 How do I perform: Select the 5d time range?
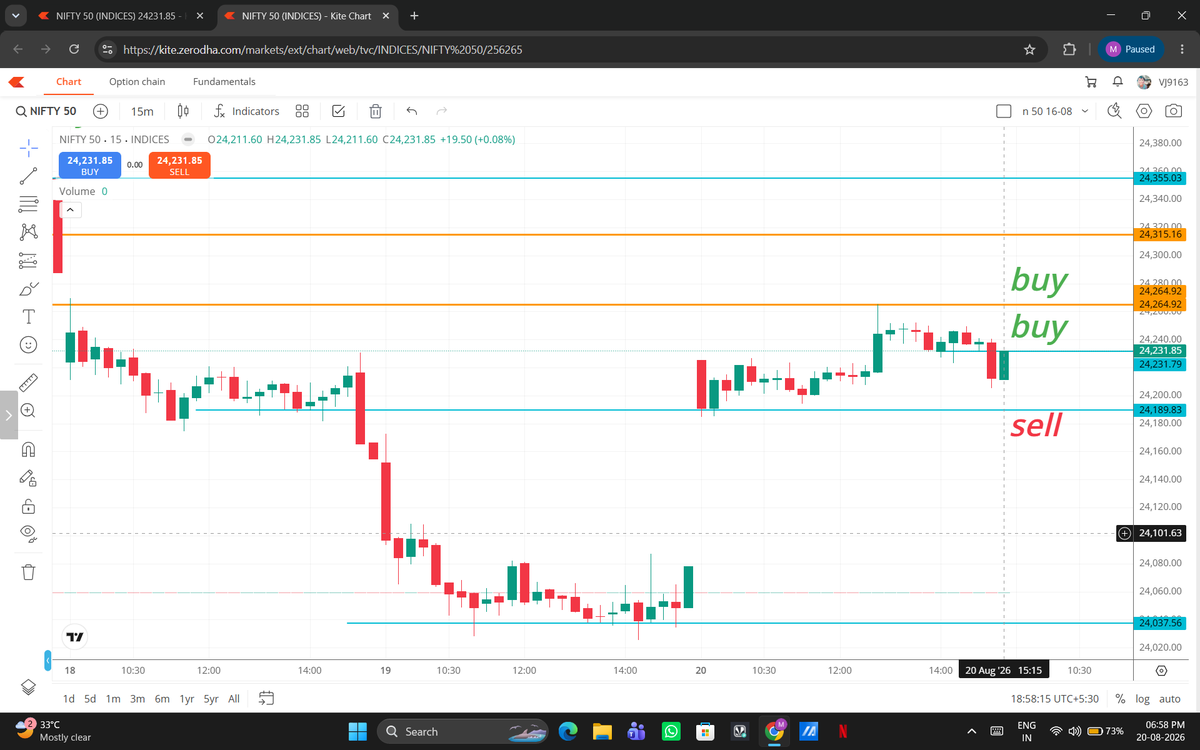point(90,698)
